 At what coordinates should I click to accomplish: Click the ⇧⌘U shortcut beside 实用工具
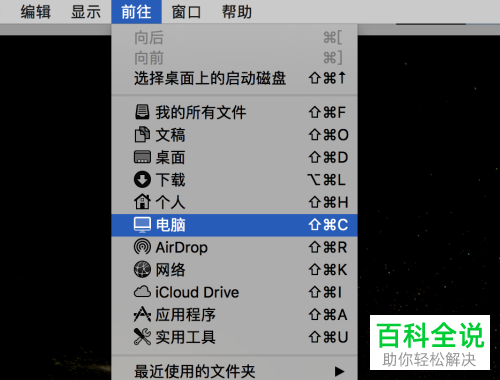[x=328, y=337]
